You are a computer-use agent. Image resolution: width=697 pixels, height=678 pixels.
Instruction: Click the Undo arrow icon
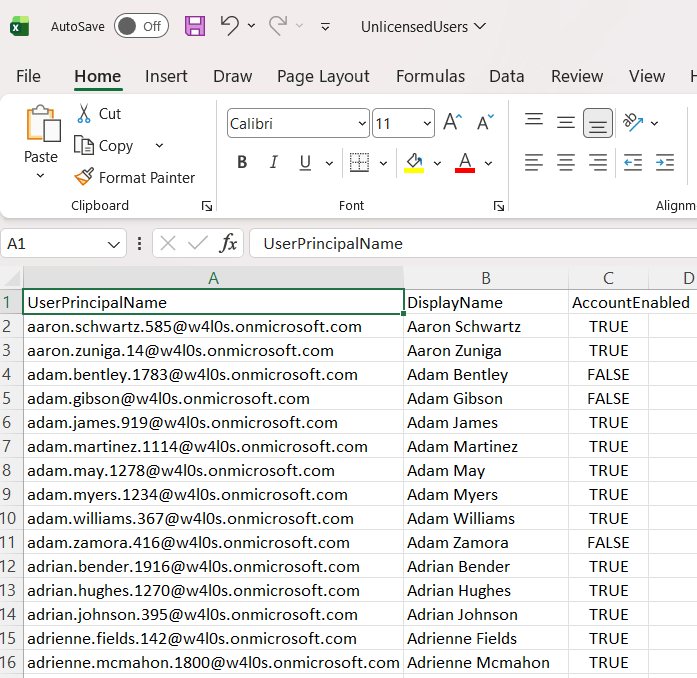[x=230, y=26]
